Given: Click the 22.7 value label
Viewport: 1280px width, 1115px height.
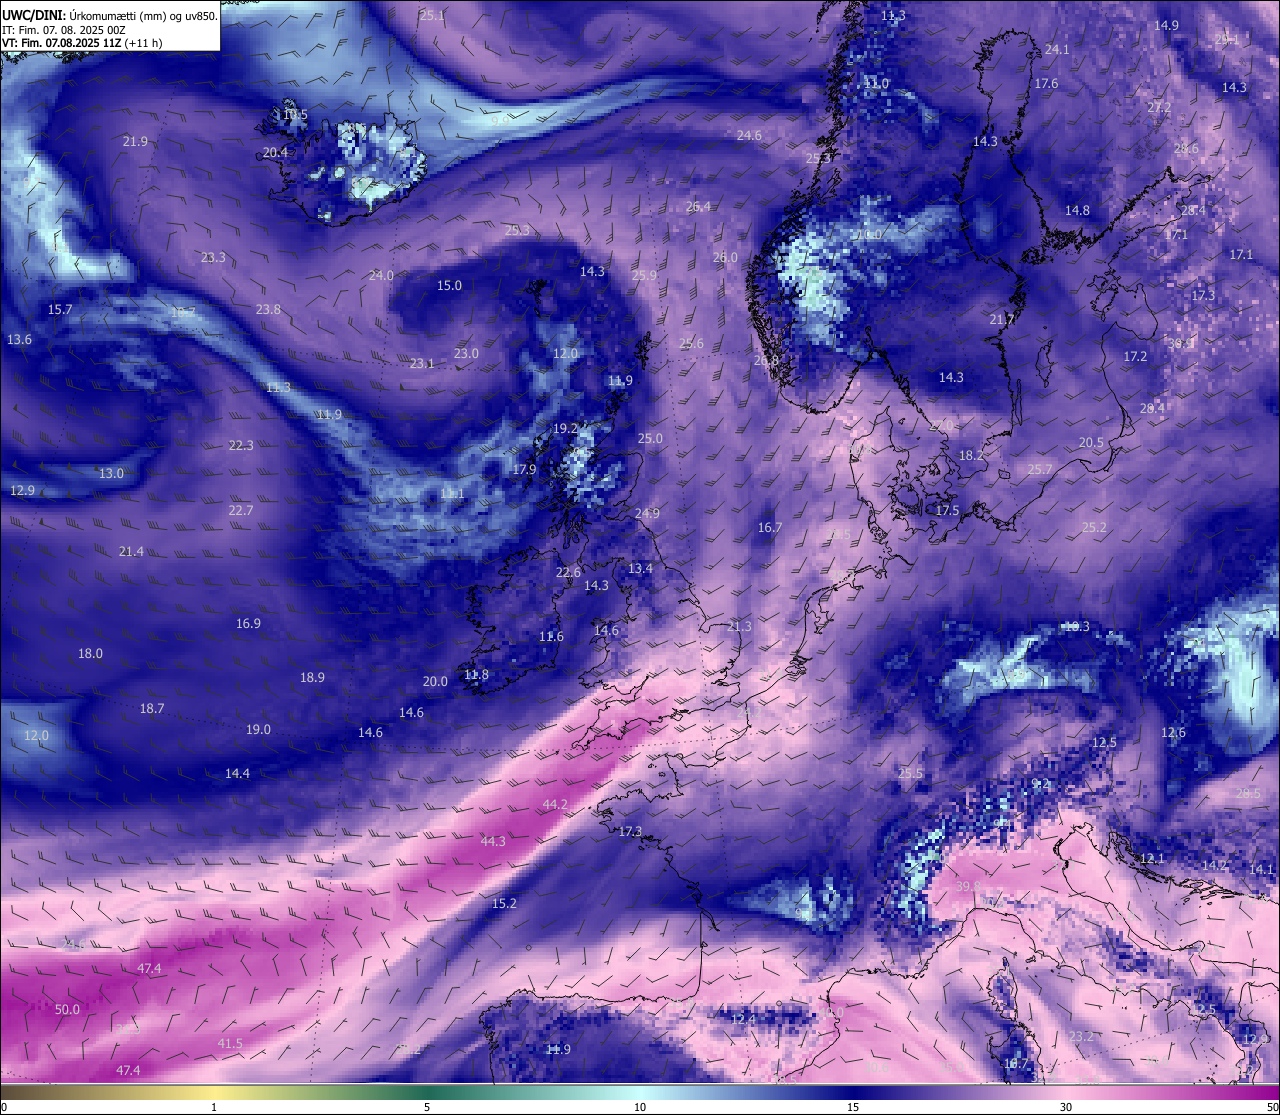Looking at the screenshot, I should tap(240, 511).
